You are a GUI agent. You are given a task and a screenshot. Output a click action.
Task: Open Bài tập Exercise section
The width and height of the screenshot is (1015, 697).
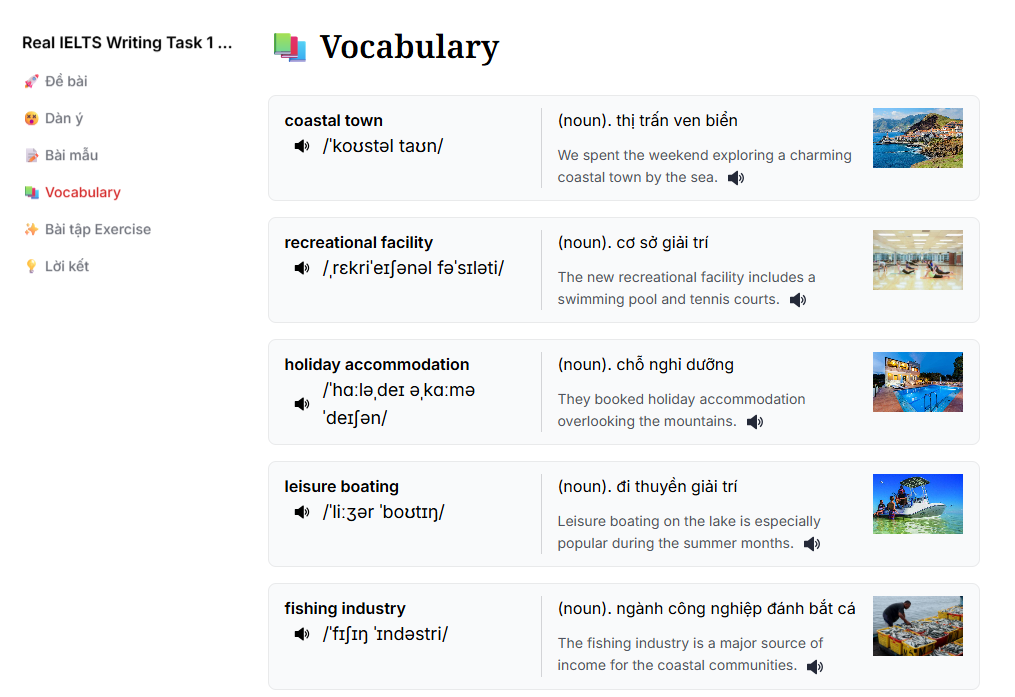pos(97,229)
